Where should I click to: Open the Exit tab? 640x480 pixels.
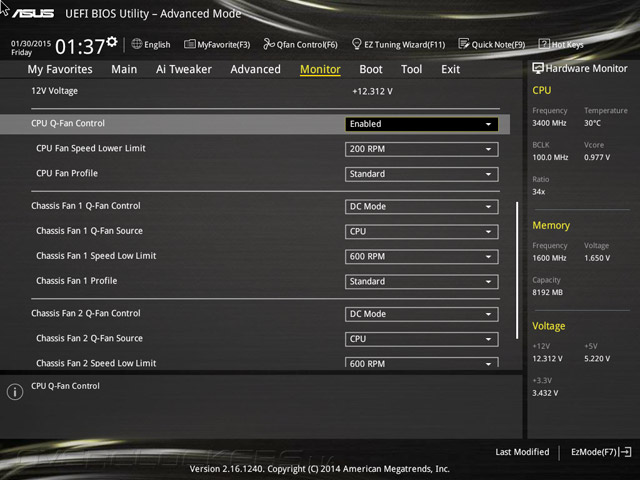(451, 69)
